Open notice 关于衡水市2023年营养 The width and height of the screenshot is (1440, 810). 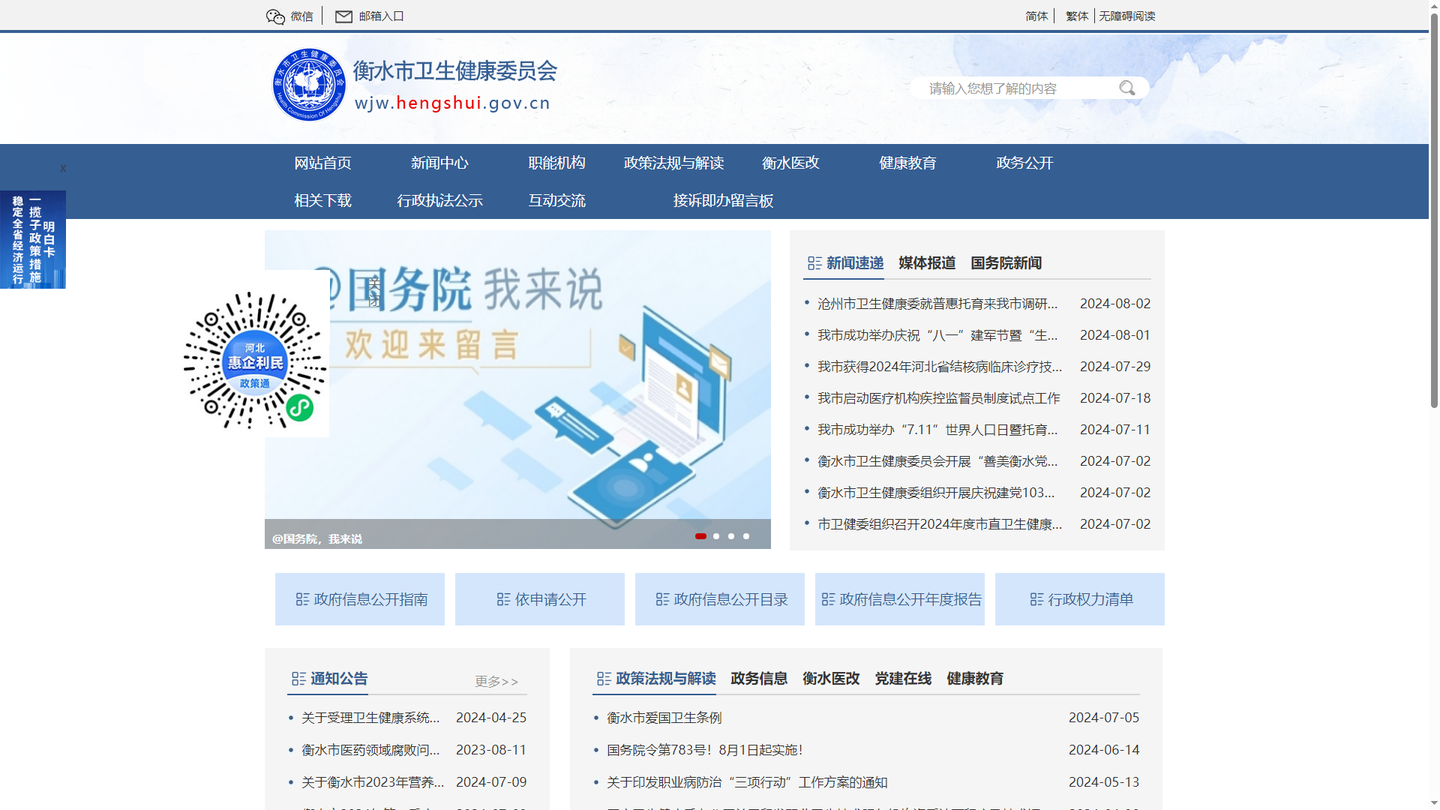[x=371, y=782]
